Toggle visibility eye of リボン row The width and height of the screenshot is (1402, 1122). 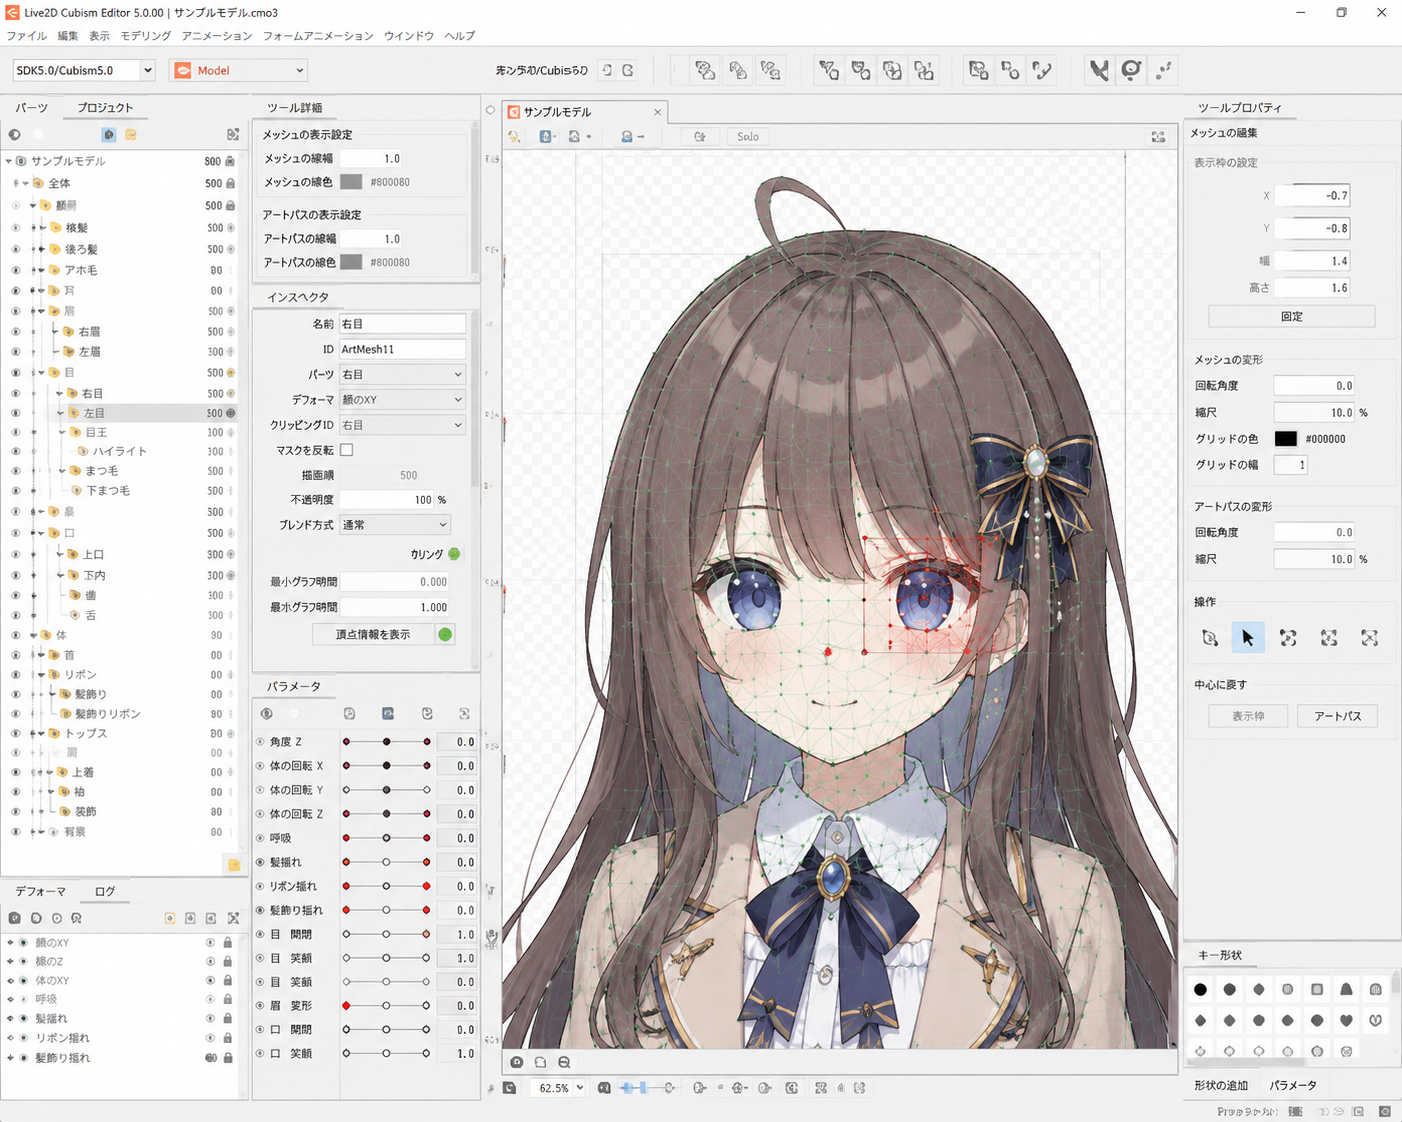(15, 675)
